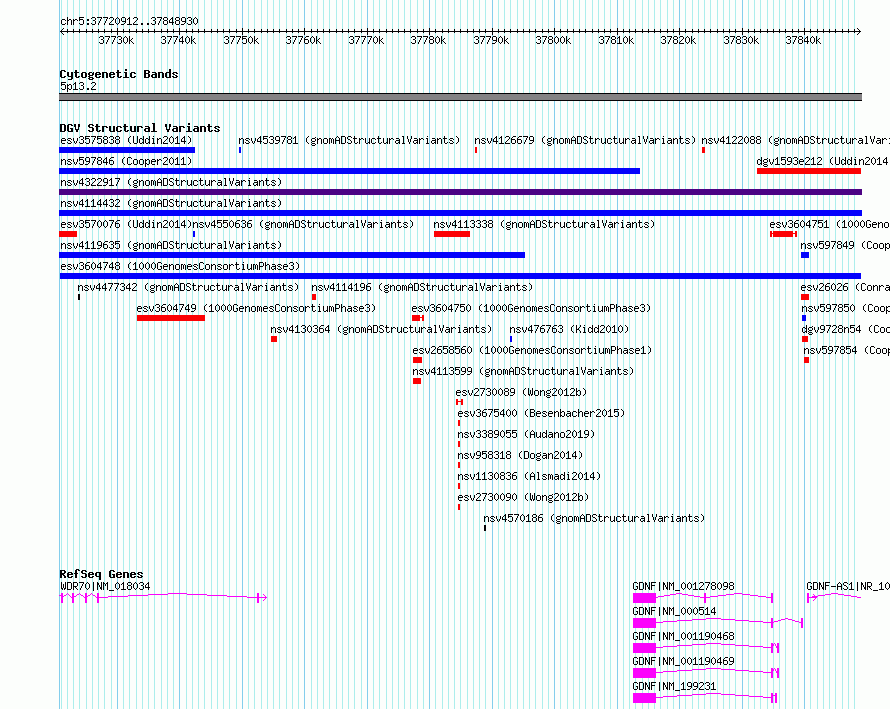The height and width of the screenshot is (709, 890).
Task: Click the nsv958318 (Dogan2014) label
Action: (x=520, y=455)
